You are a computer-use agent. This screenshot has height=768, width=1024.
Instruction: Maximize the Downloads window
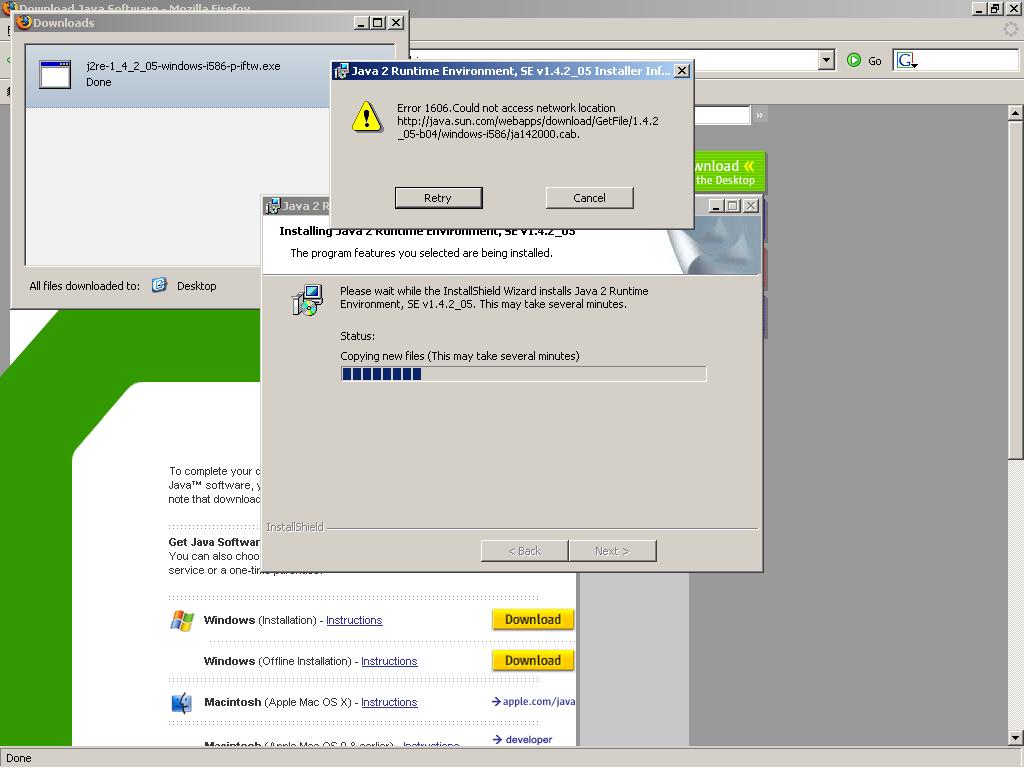tap(377, 23)
